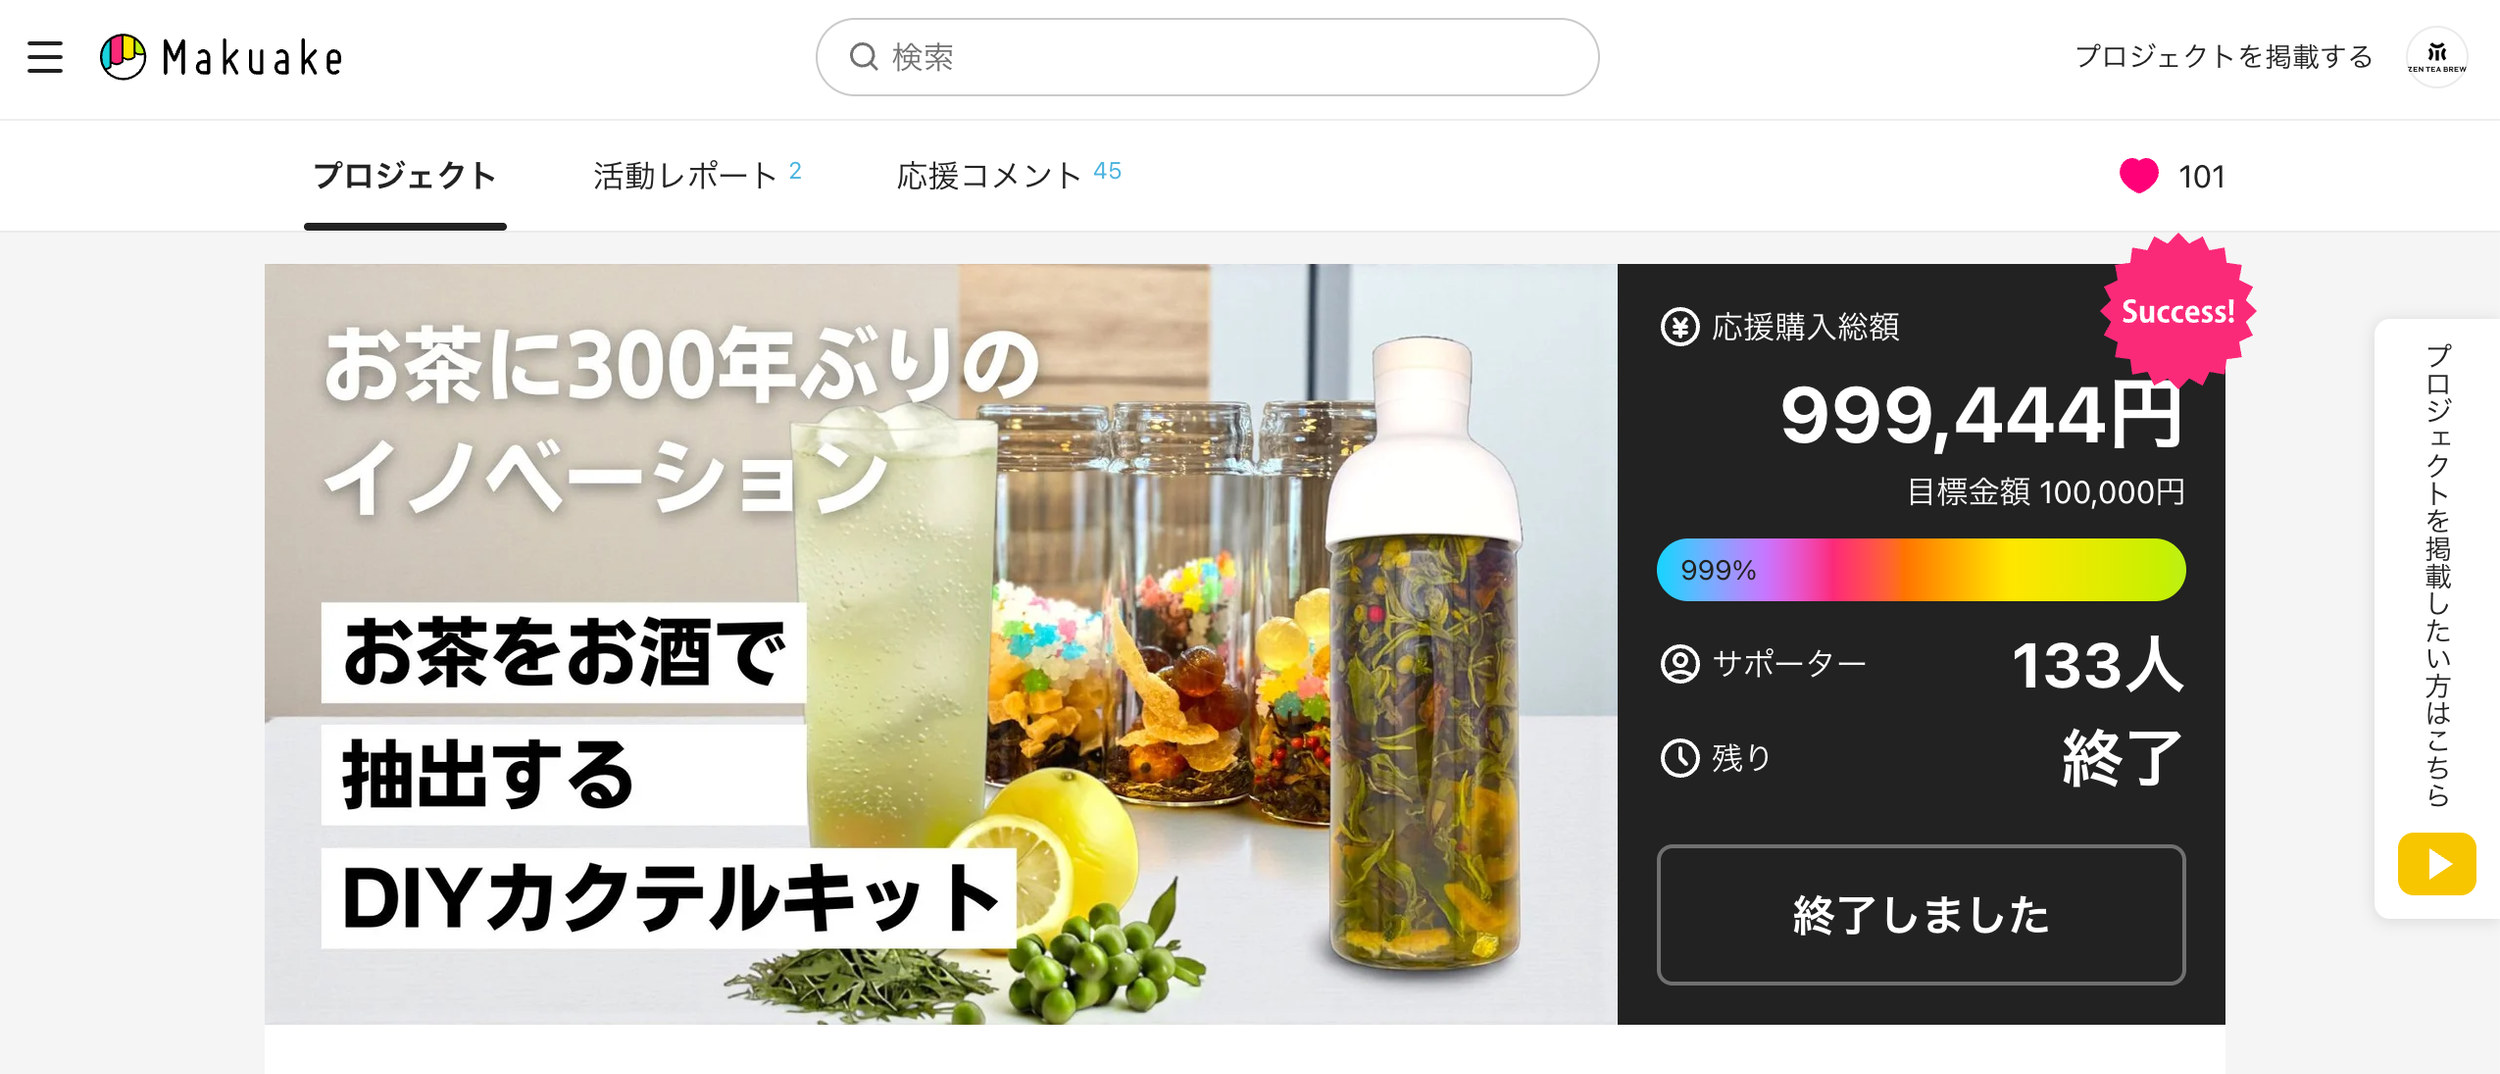Click the pink Success! badge
Image resolution: width=2500 pixels, height=1074 pixels.
(x=2178, y=311)
